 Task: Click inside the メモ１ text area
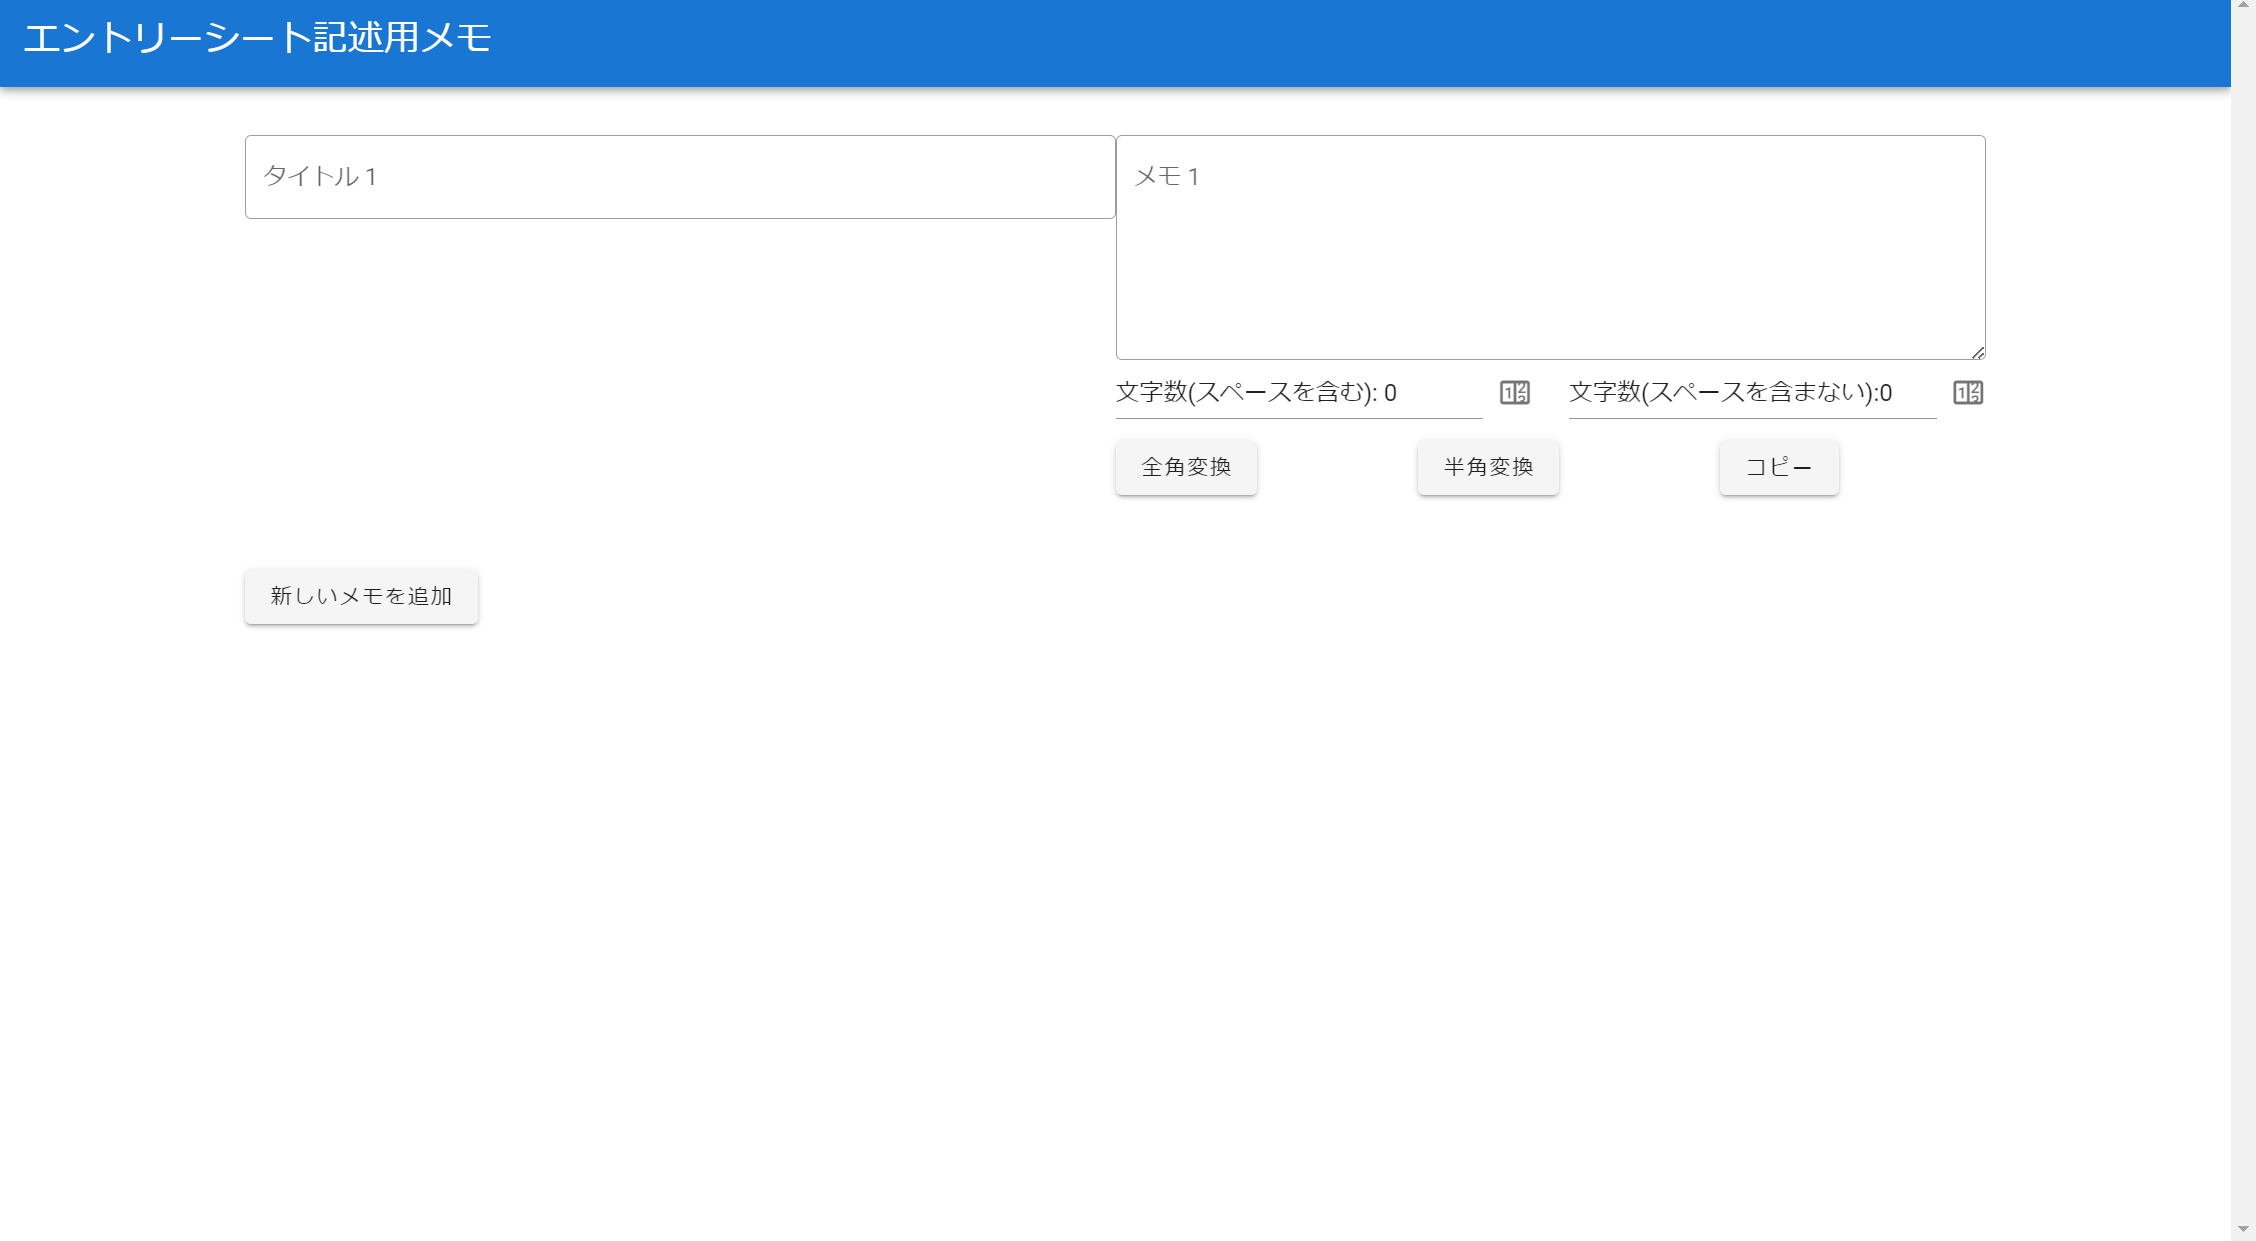(x=1550, y=247)
